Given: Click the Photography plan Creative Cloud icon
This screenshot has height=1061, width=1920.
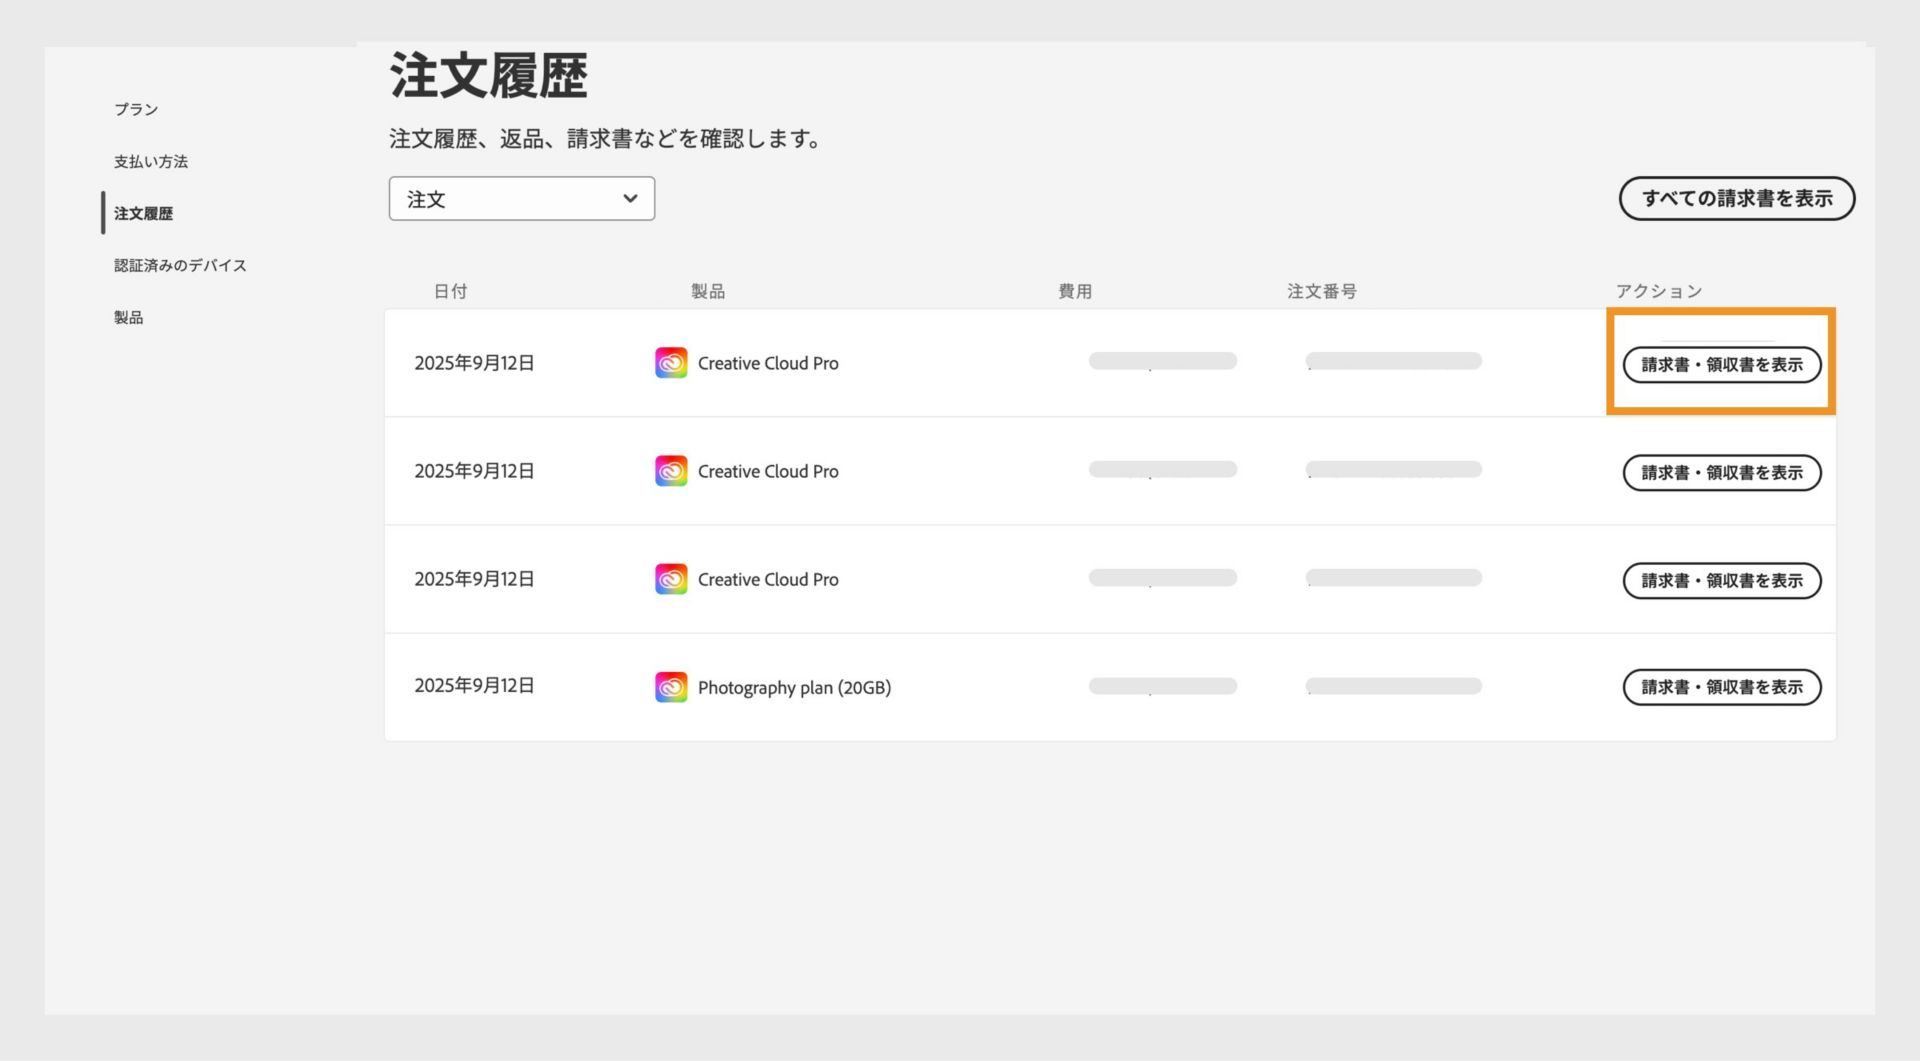Looking at the screenshot, I should 671,687.
